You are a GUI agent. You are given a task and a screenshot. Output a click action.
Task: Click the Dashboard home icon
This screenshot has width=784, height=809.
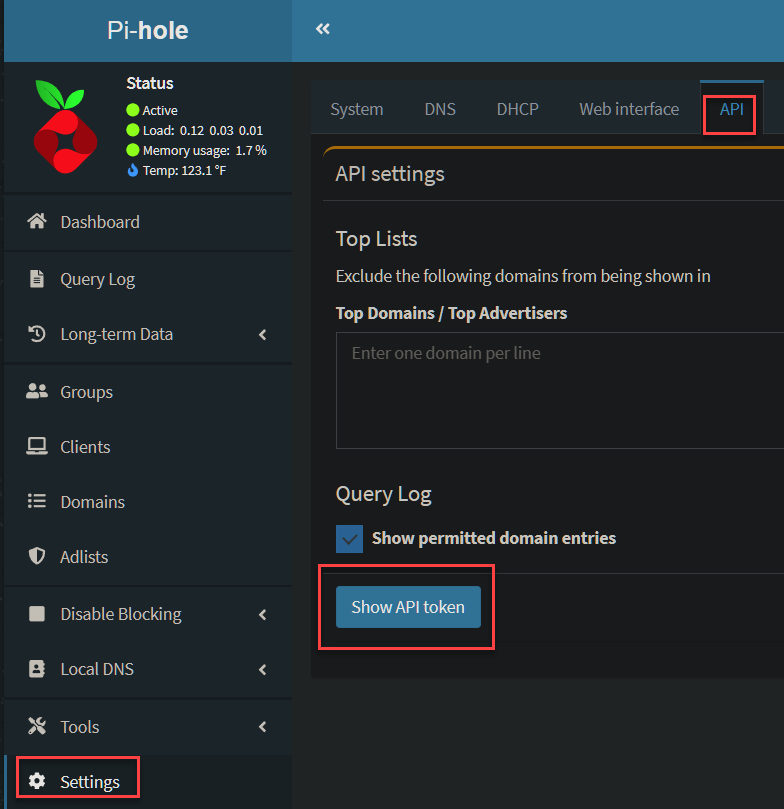point(37,221)
